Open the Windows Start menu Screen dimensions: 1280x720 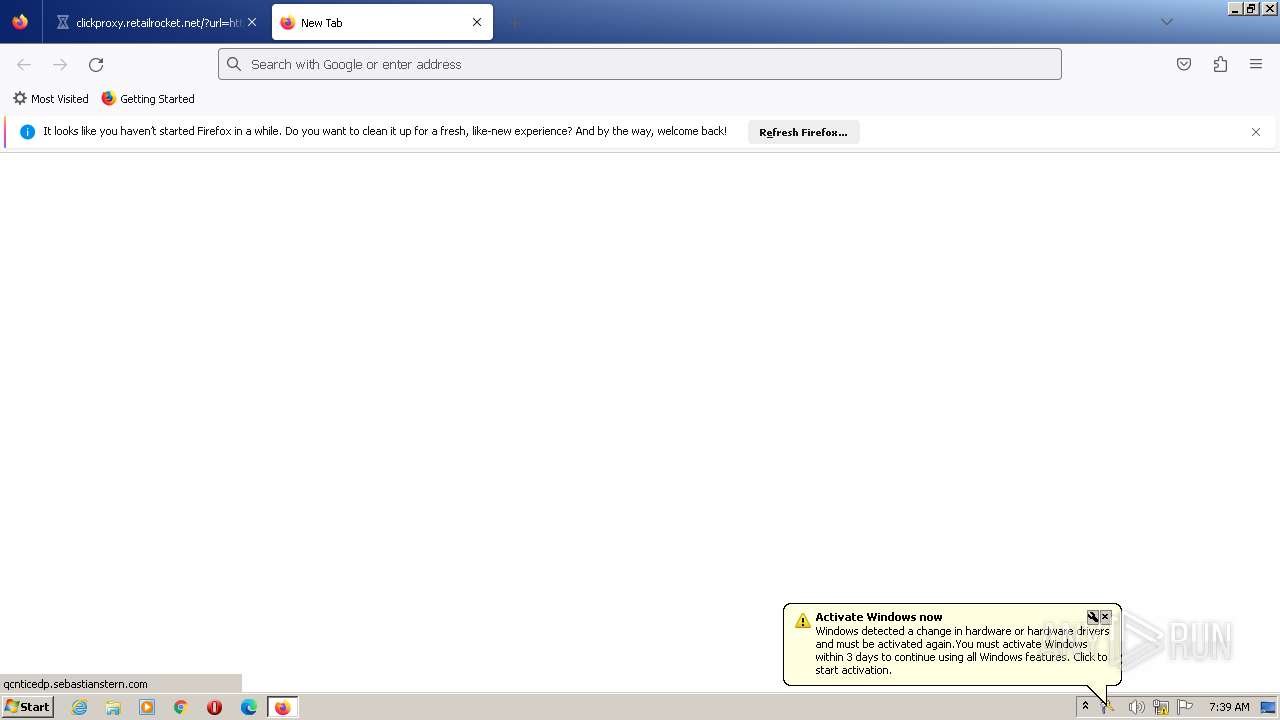27,707
